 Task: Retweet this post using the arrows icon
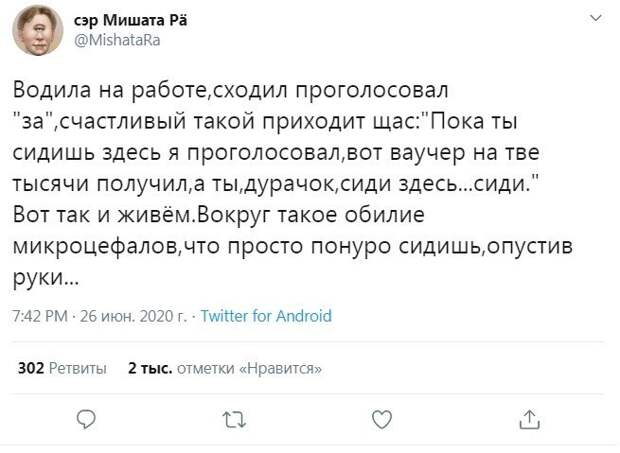(x=233, y=419)
